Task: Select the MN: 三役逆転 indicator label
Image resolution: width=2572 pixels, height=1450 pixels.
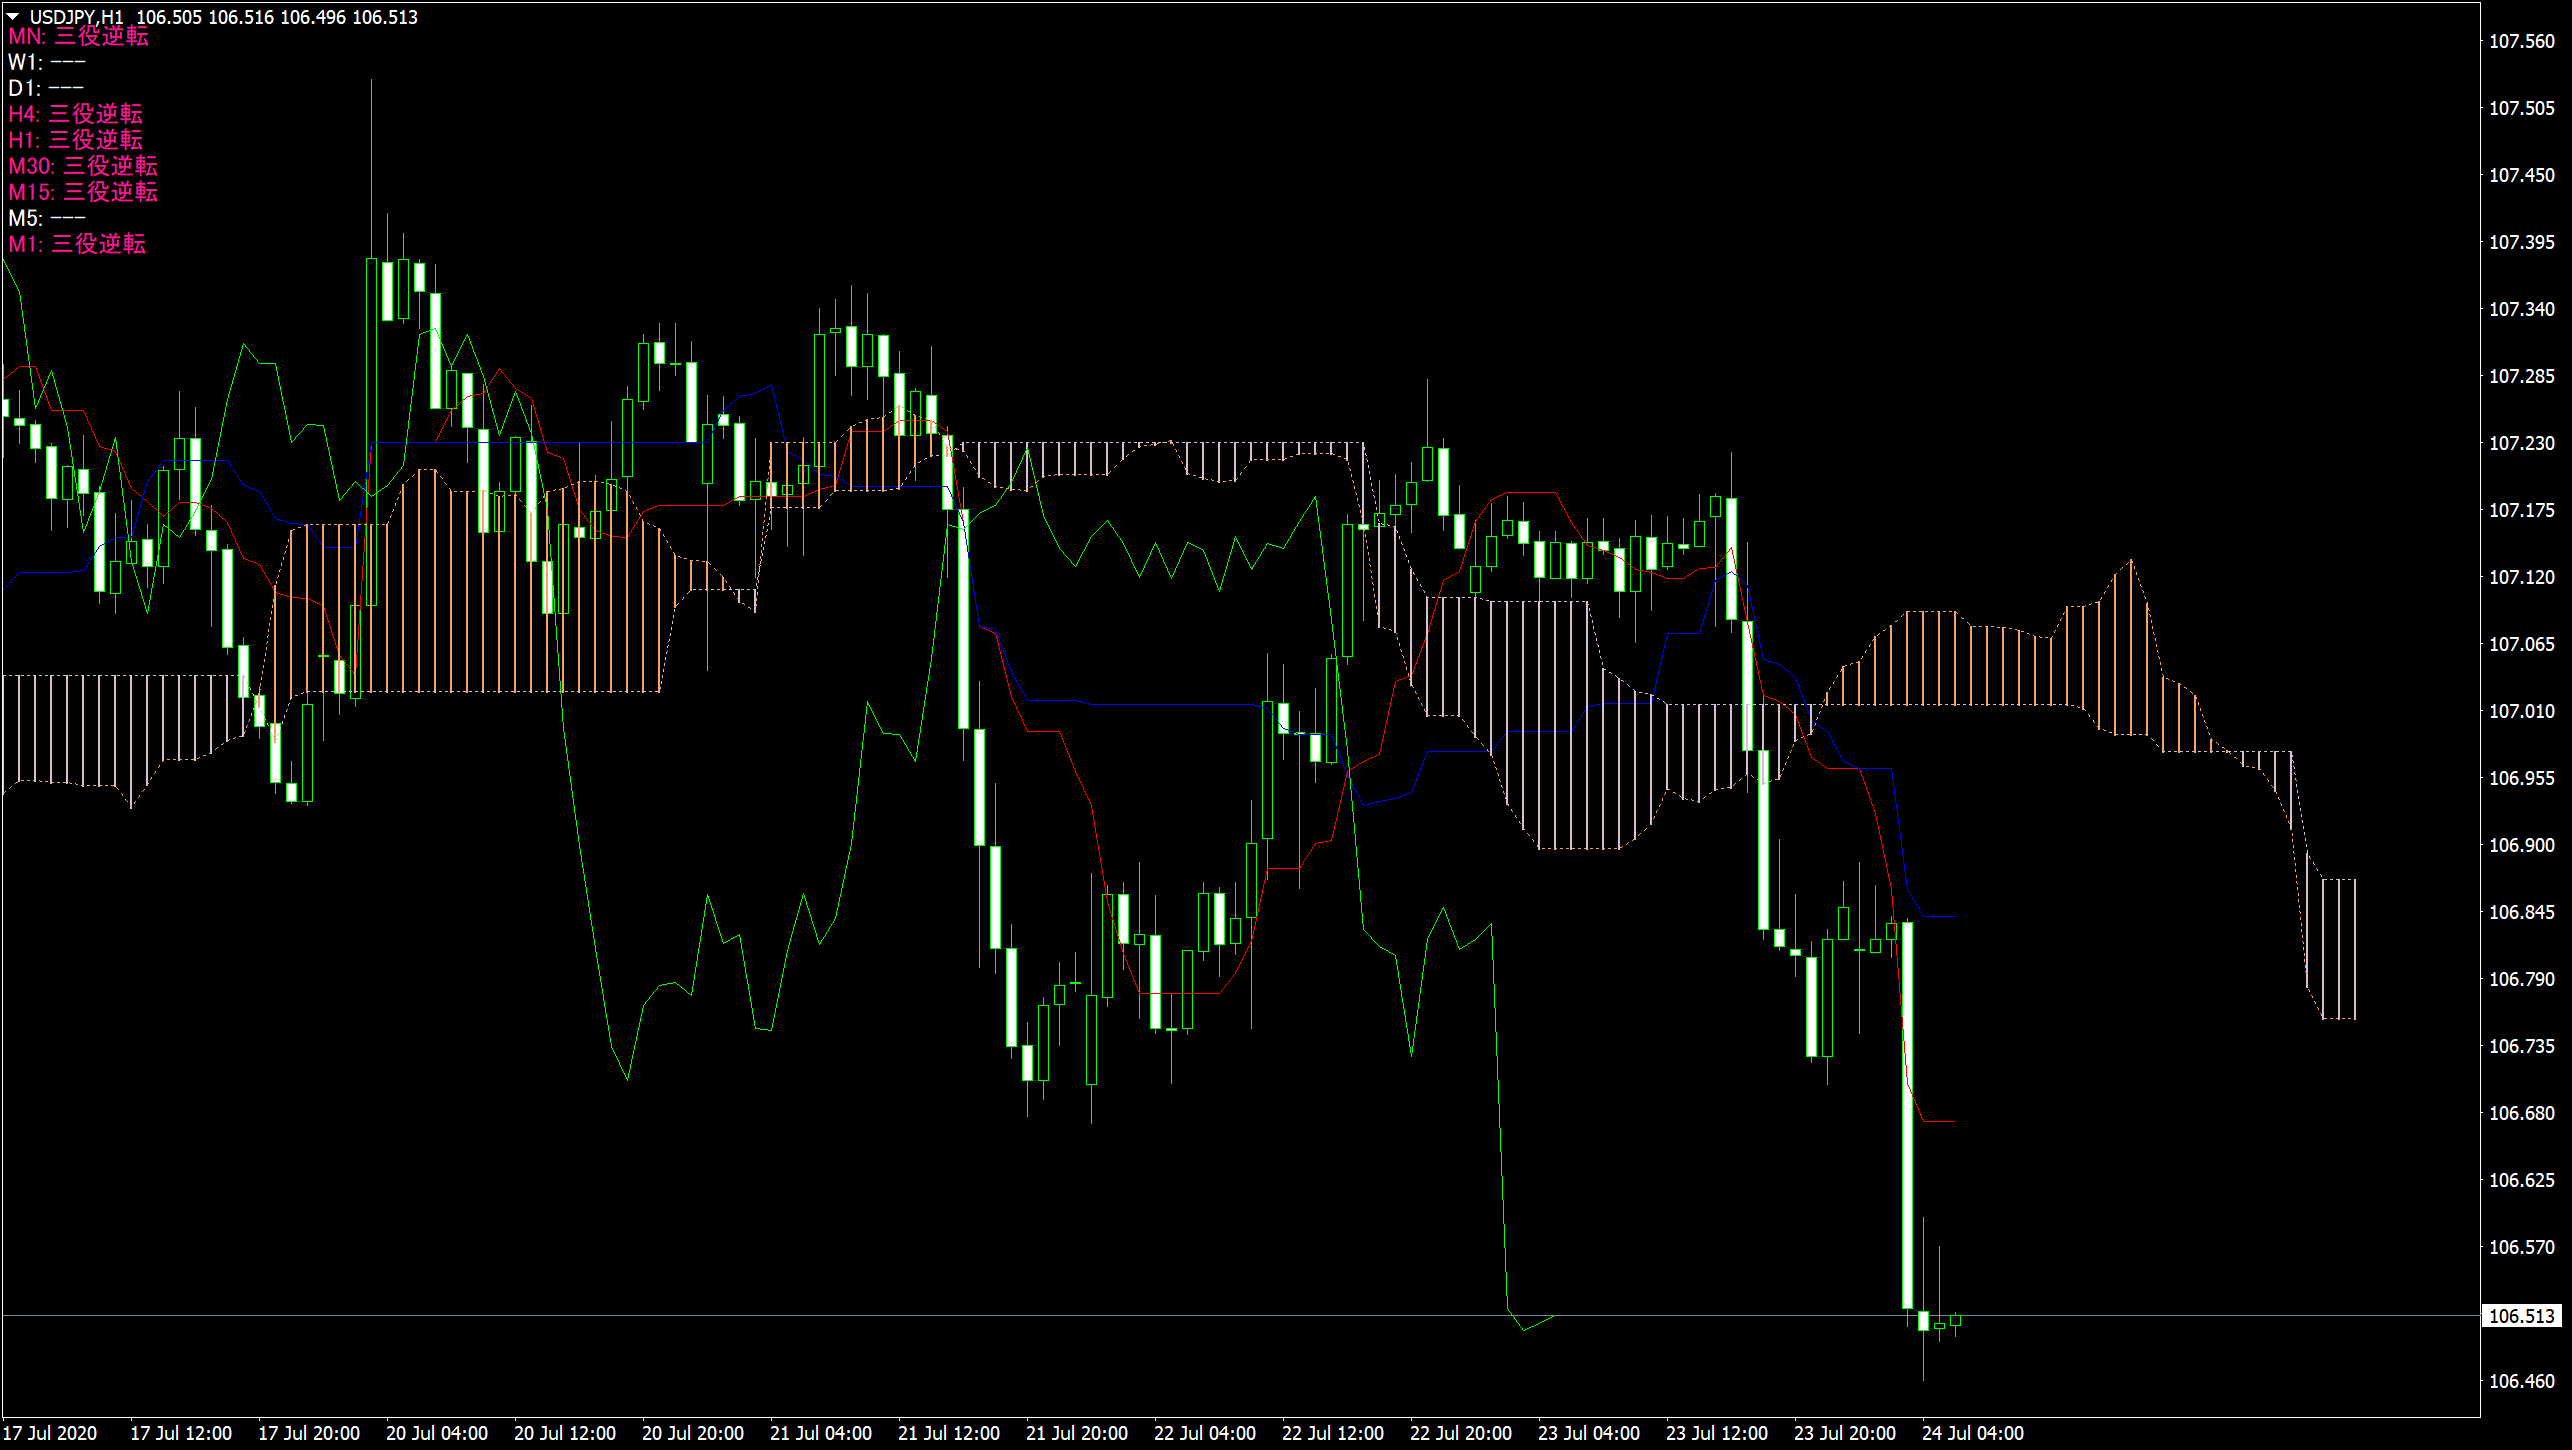Action: pos(80,38)
